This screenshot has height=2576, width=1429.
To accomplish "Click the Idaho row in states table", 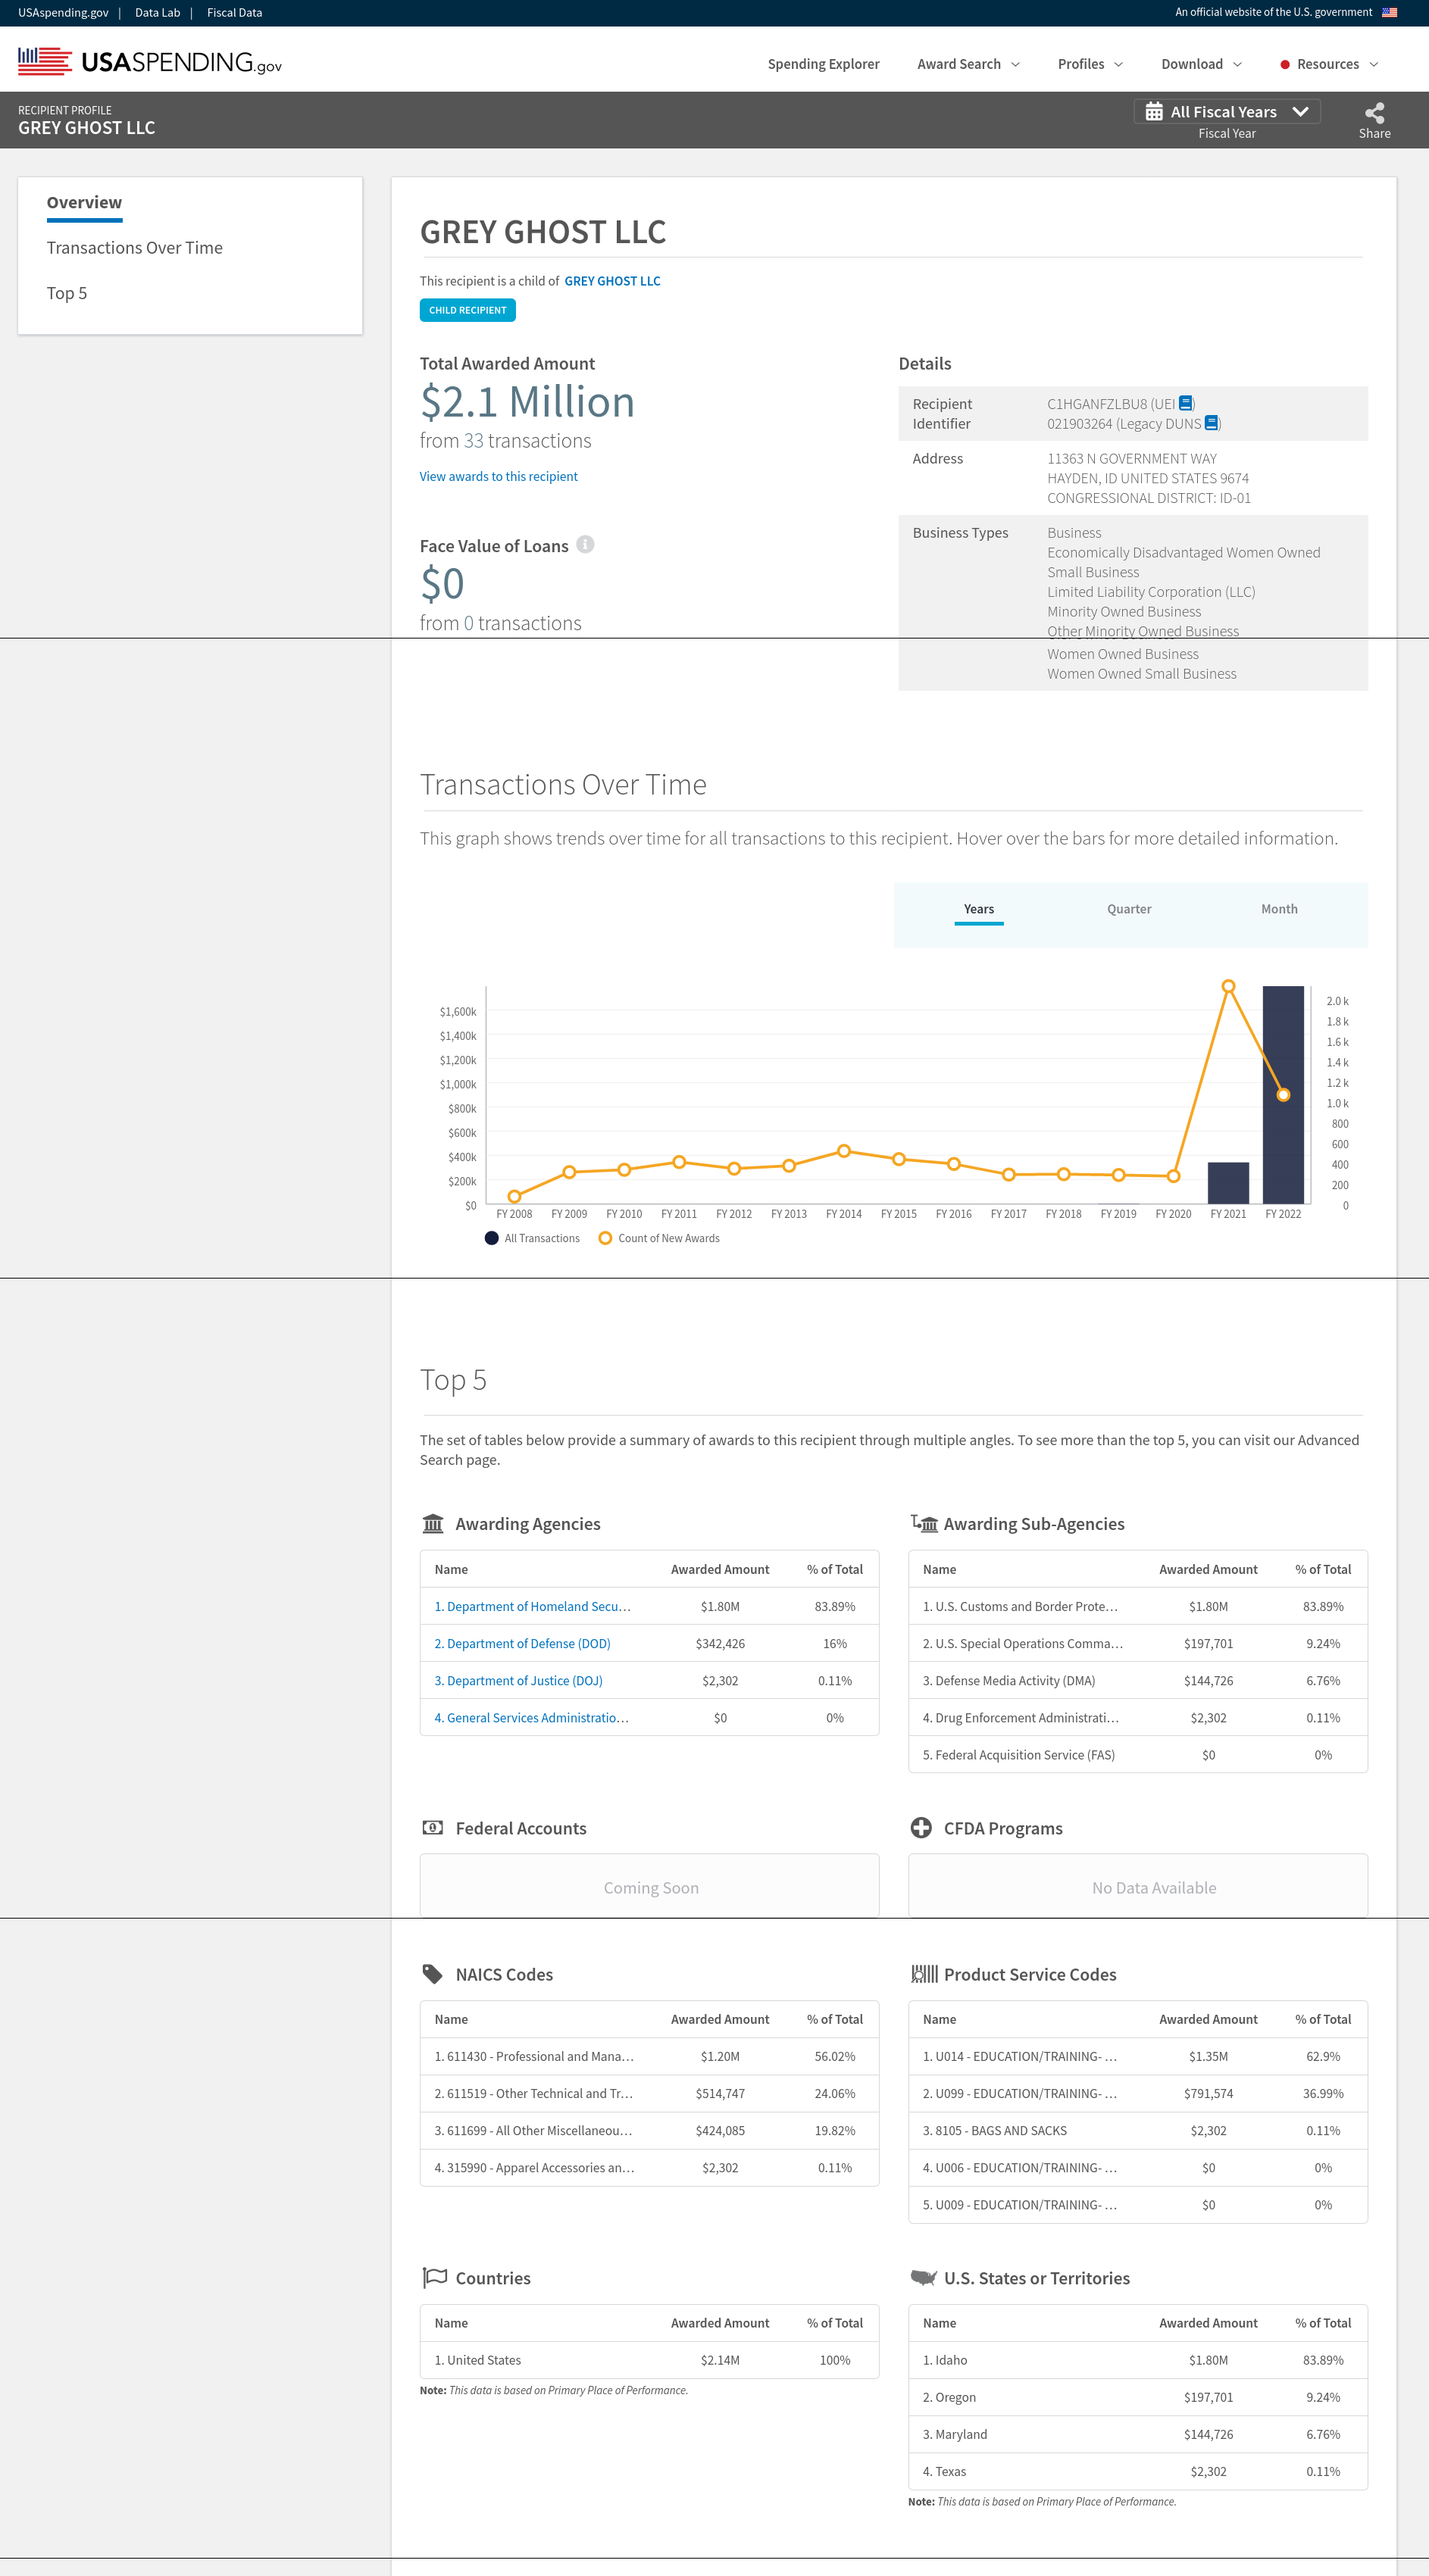I will [x=1137, y=2360].
